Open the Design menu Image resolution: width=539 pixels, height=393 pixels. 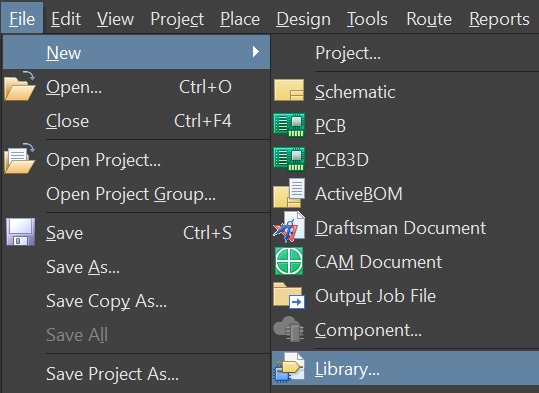[303, 19]
